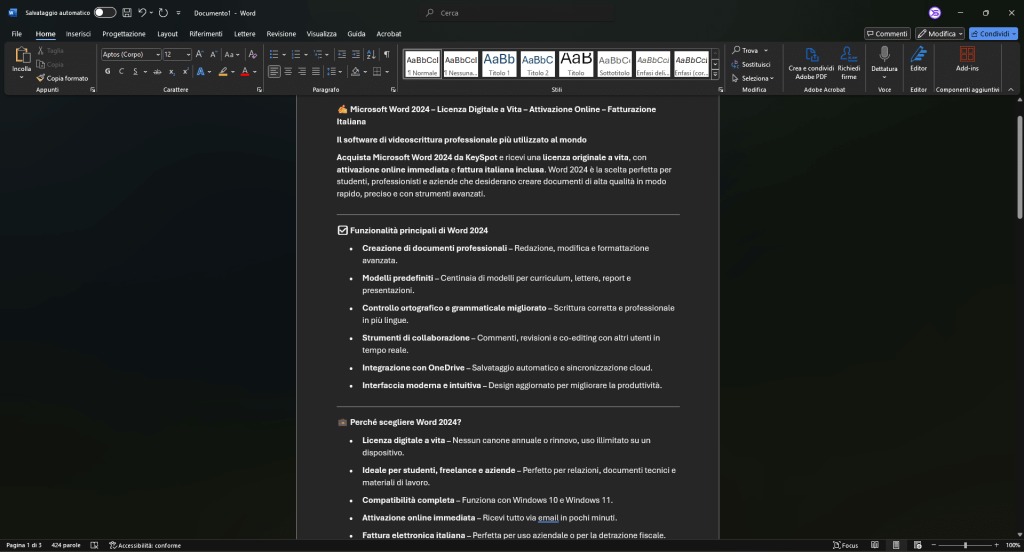This screenshot has width=1024, height=552.
Task: Undo the last action
Action: pos(142,12)
